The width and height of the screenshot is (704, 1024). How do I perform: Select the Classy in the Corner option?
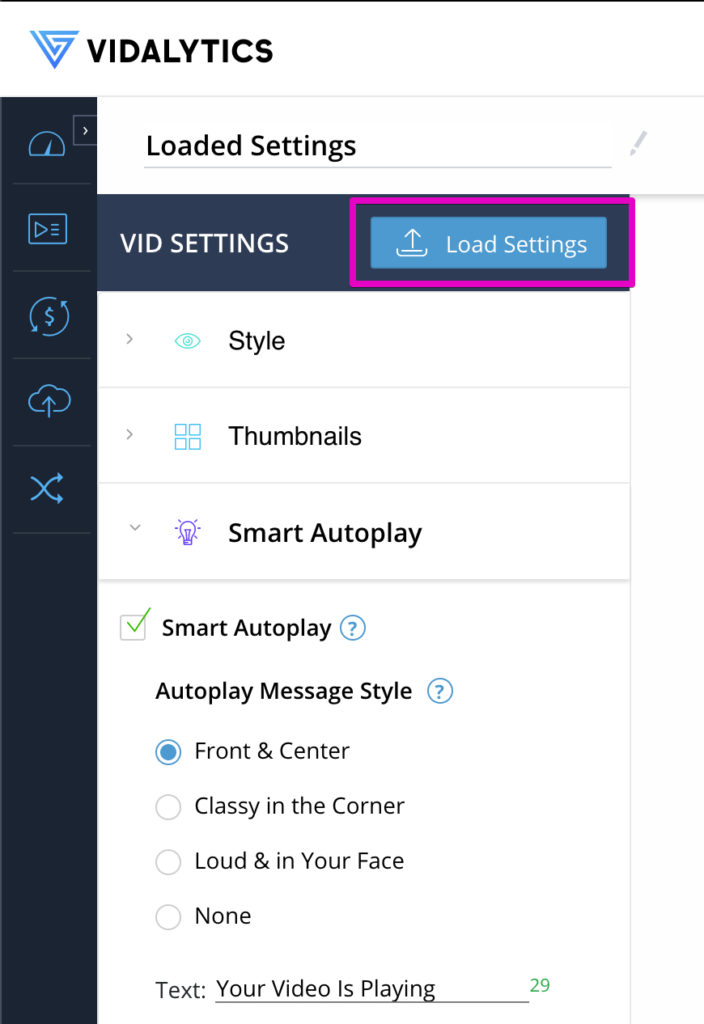pyautogui.click(x=168, y=807)
